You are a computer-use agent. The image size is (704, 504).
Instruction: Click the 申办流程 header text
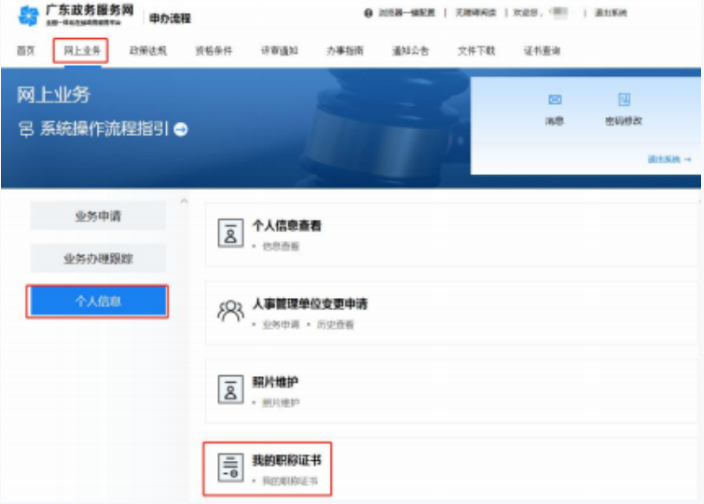[x=170, y=18]
